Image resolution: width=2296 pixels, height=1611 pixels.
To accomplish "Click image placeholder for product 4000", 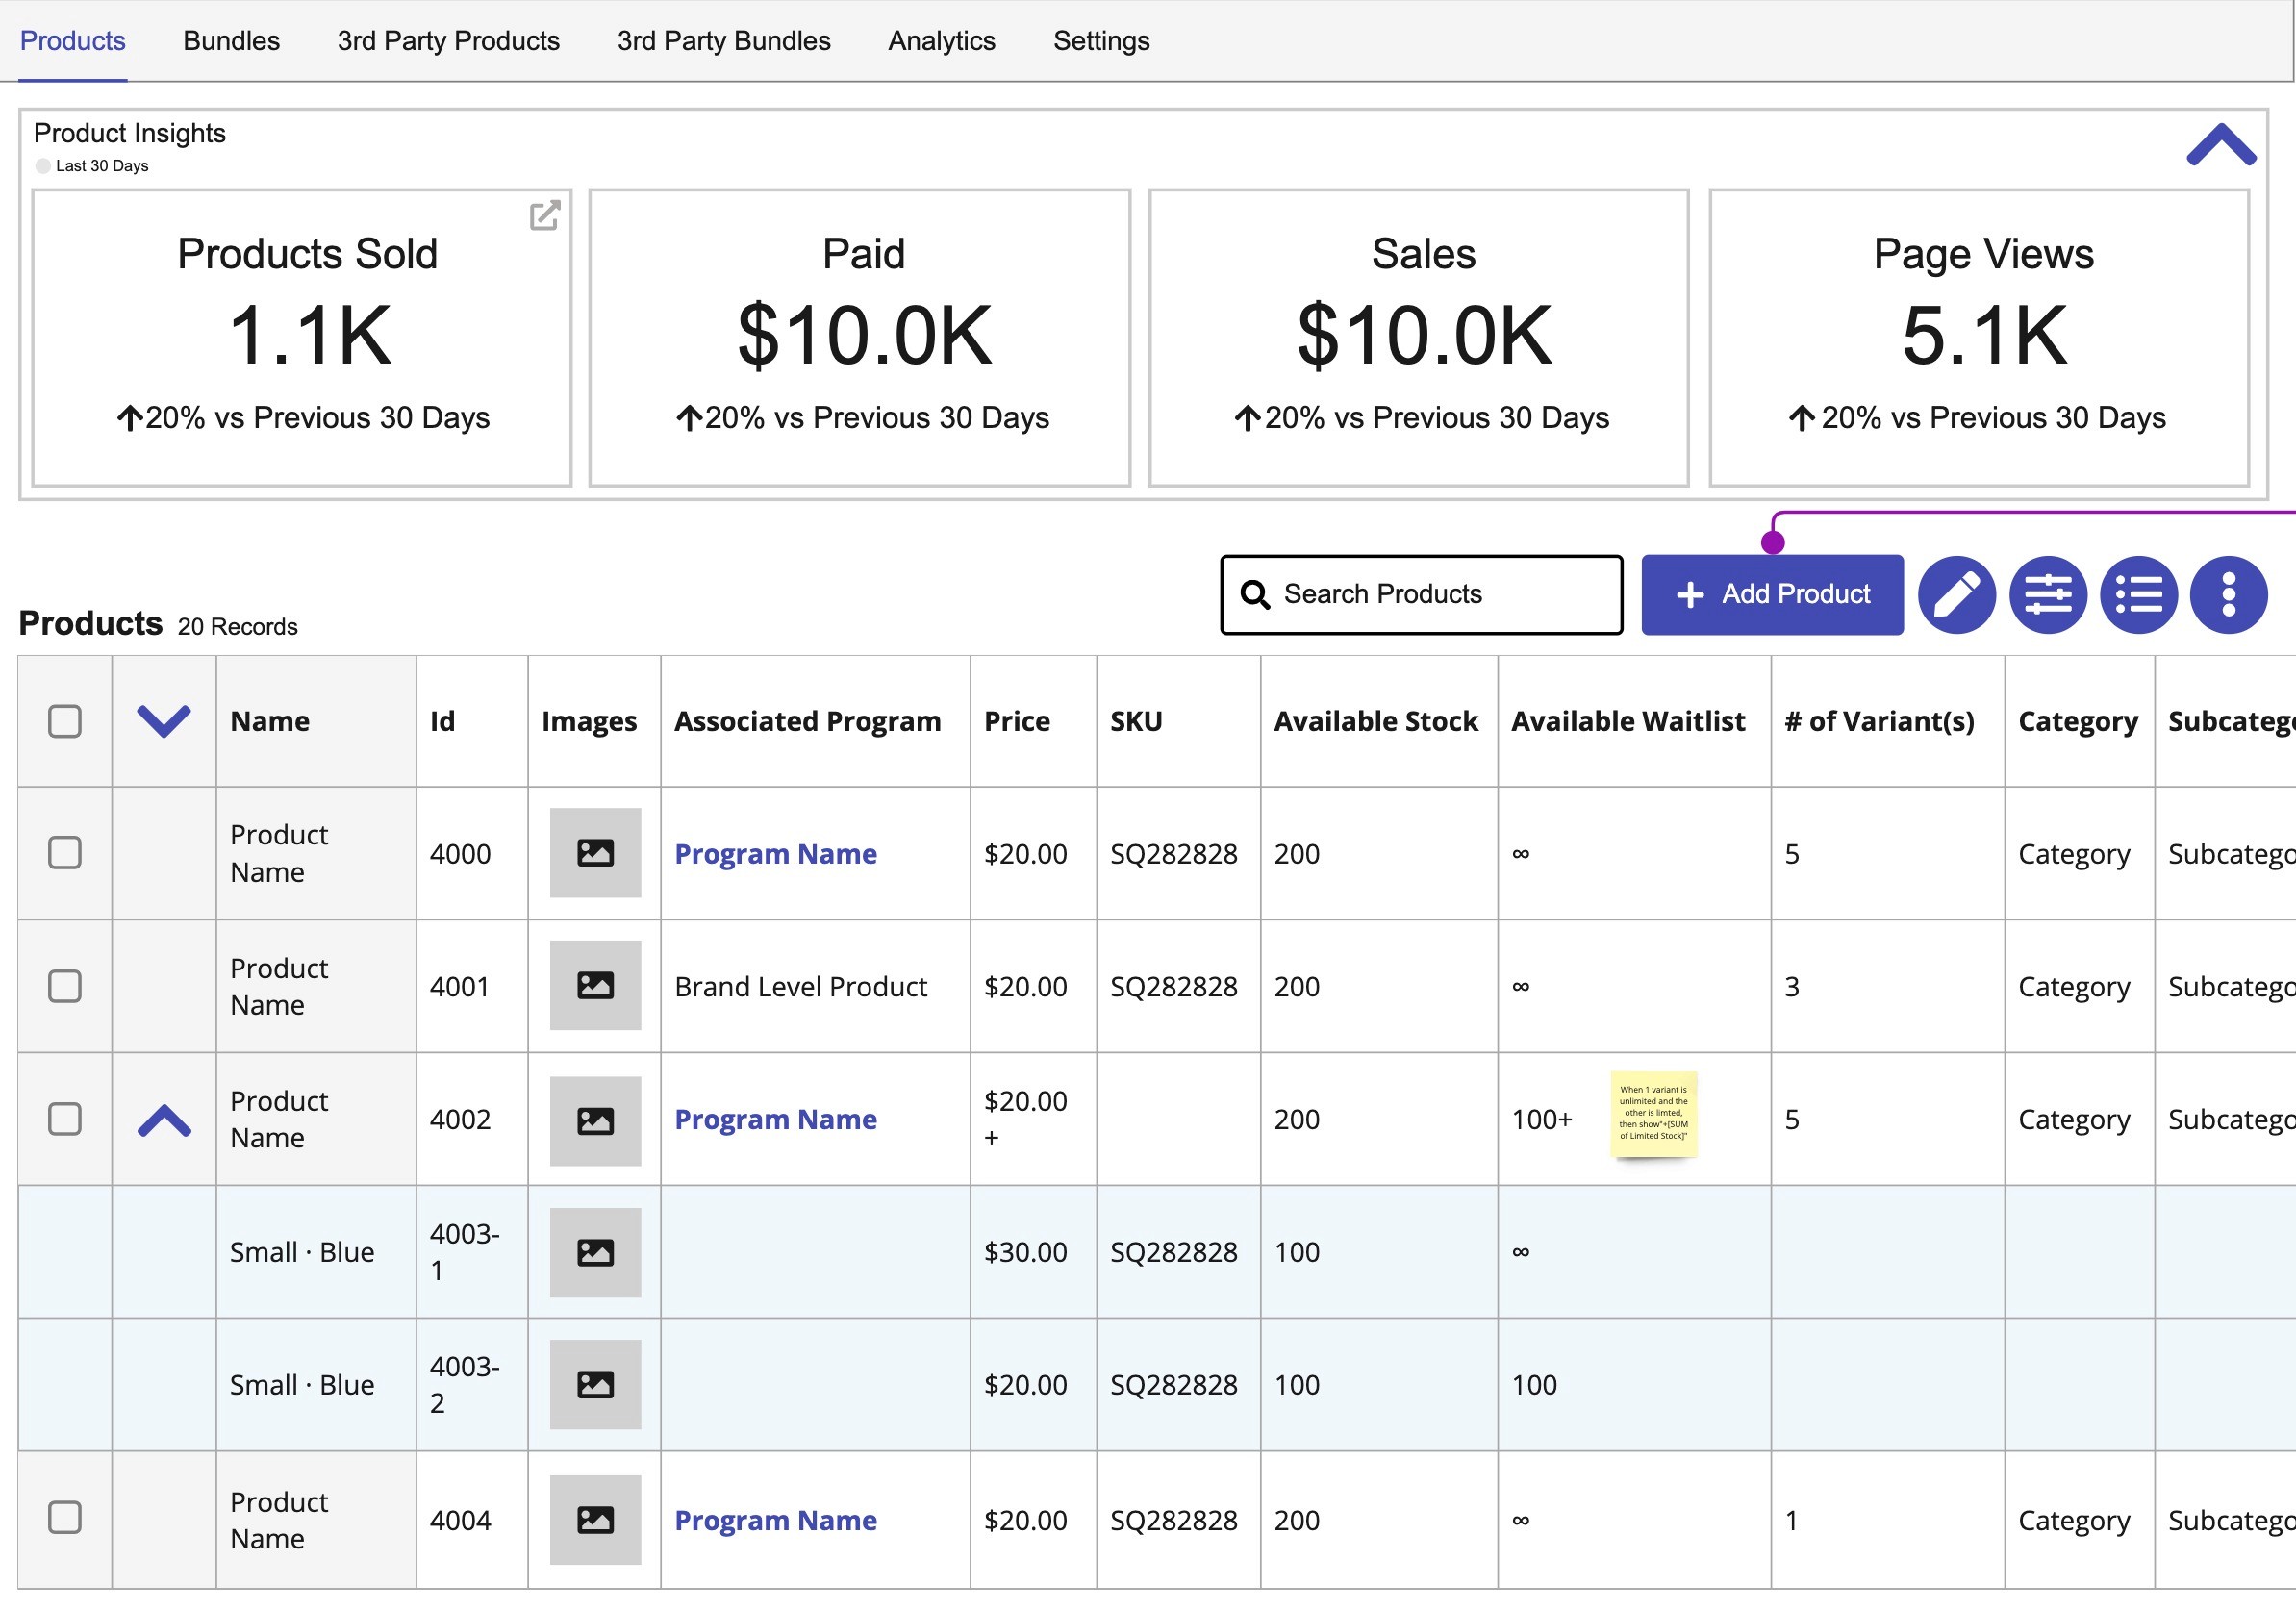I will (595, 853).
